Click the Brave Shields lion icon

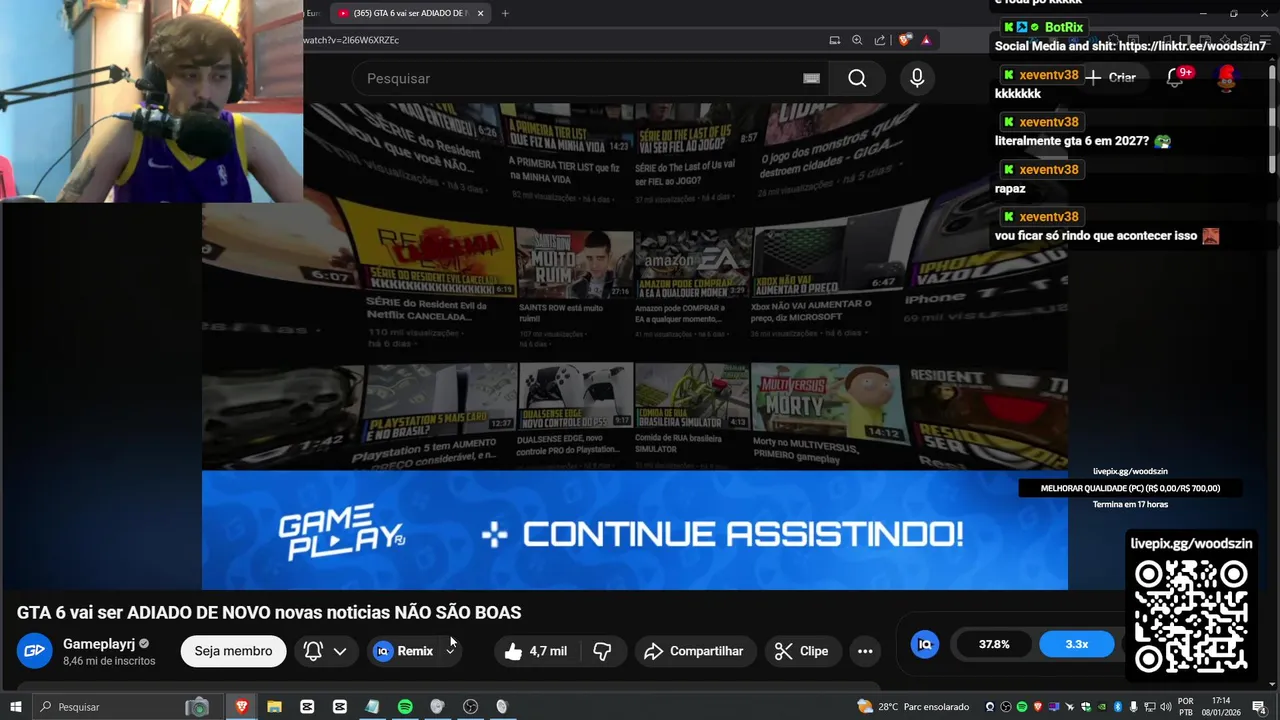tap(905, 40)
